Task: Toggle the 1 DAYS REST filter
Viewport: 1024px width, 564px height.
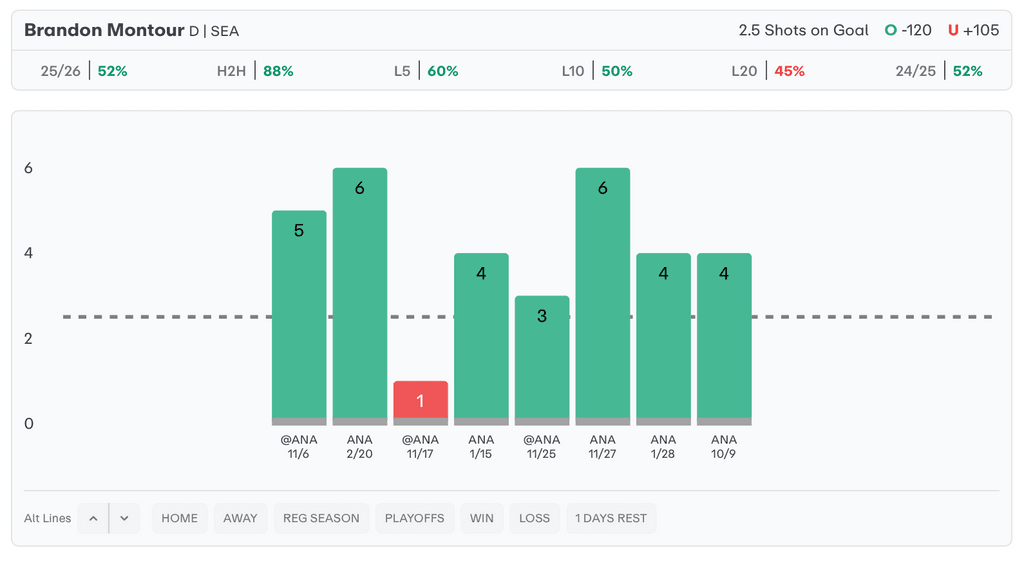Action: point(611,518)
